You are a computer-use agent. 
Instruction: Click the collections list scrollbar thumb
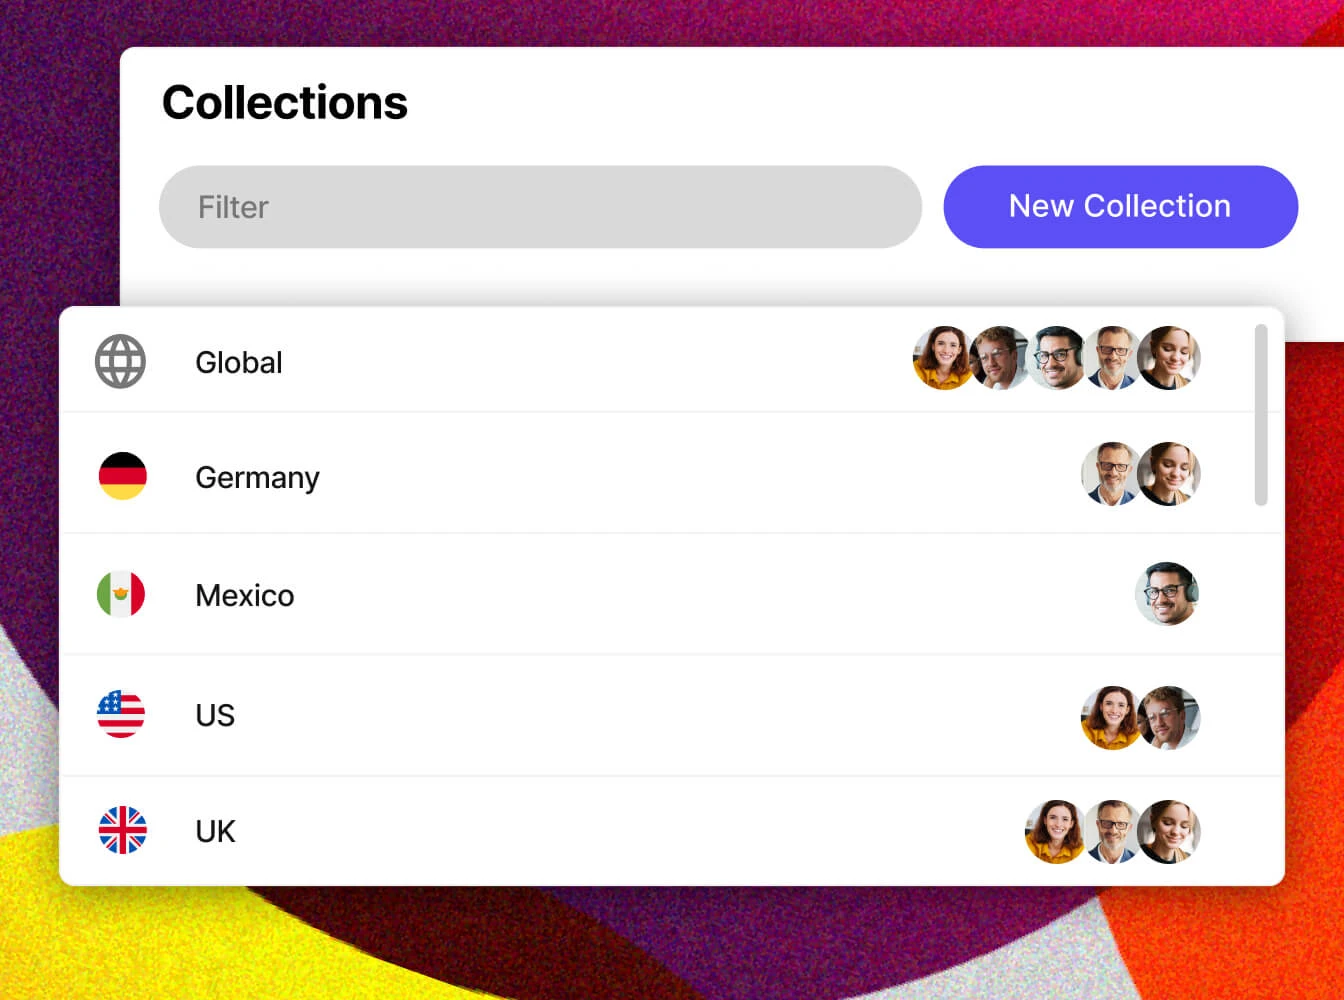click(x=1261, y=415)
